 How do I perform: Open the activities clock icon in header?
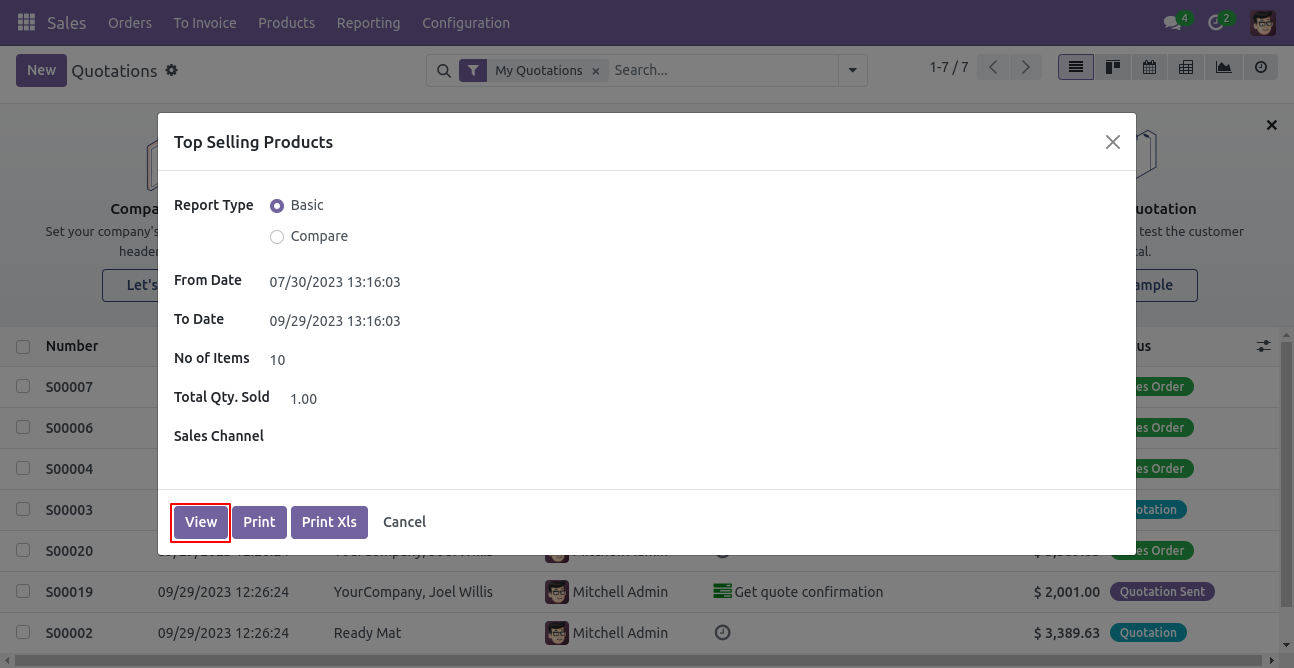1216,22
